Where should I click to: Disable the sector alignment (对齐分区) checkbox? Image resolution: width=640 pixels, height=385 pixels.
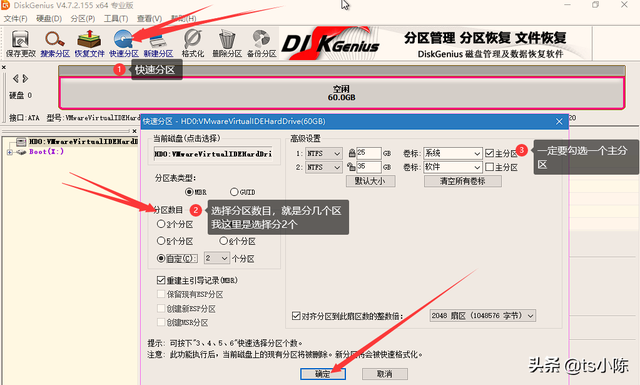[296, 316]
